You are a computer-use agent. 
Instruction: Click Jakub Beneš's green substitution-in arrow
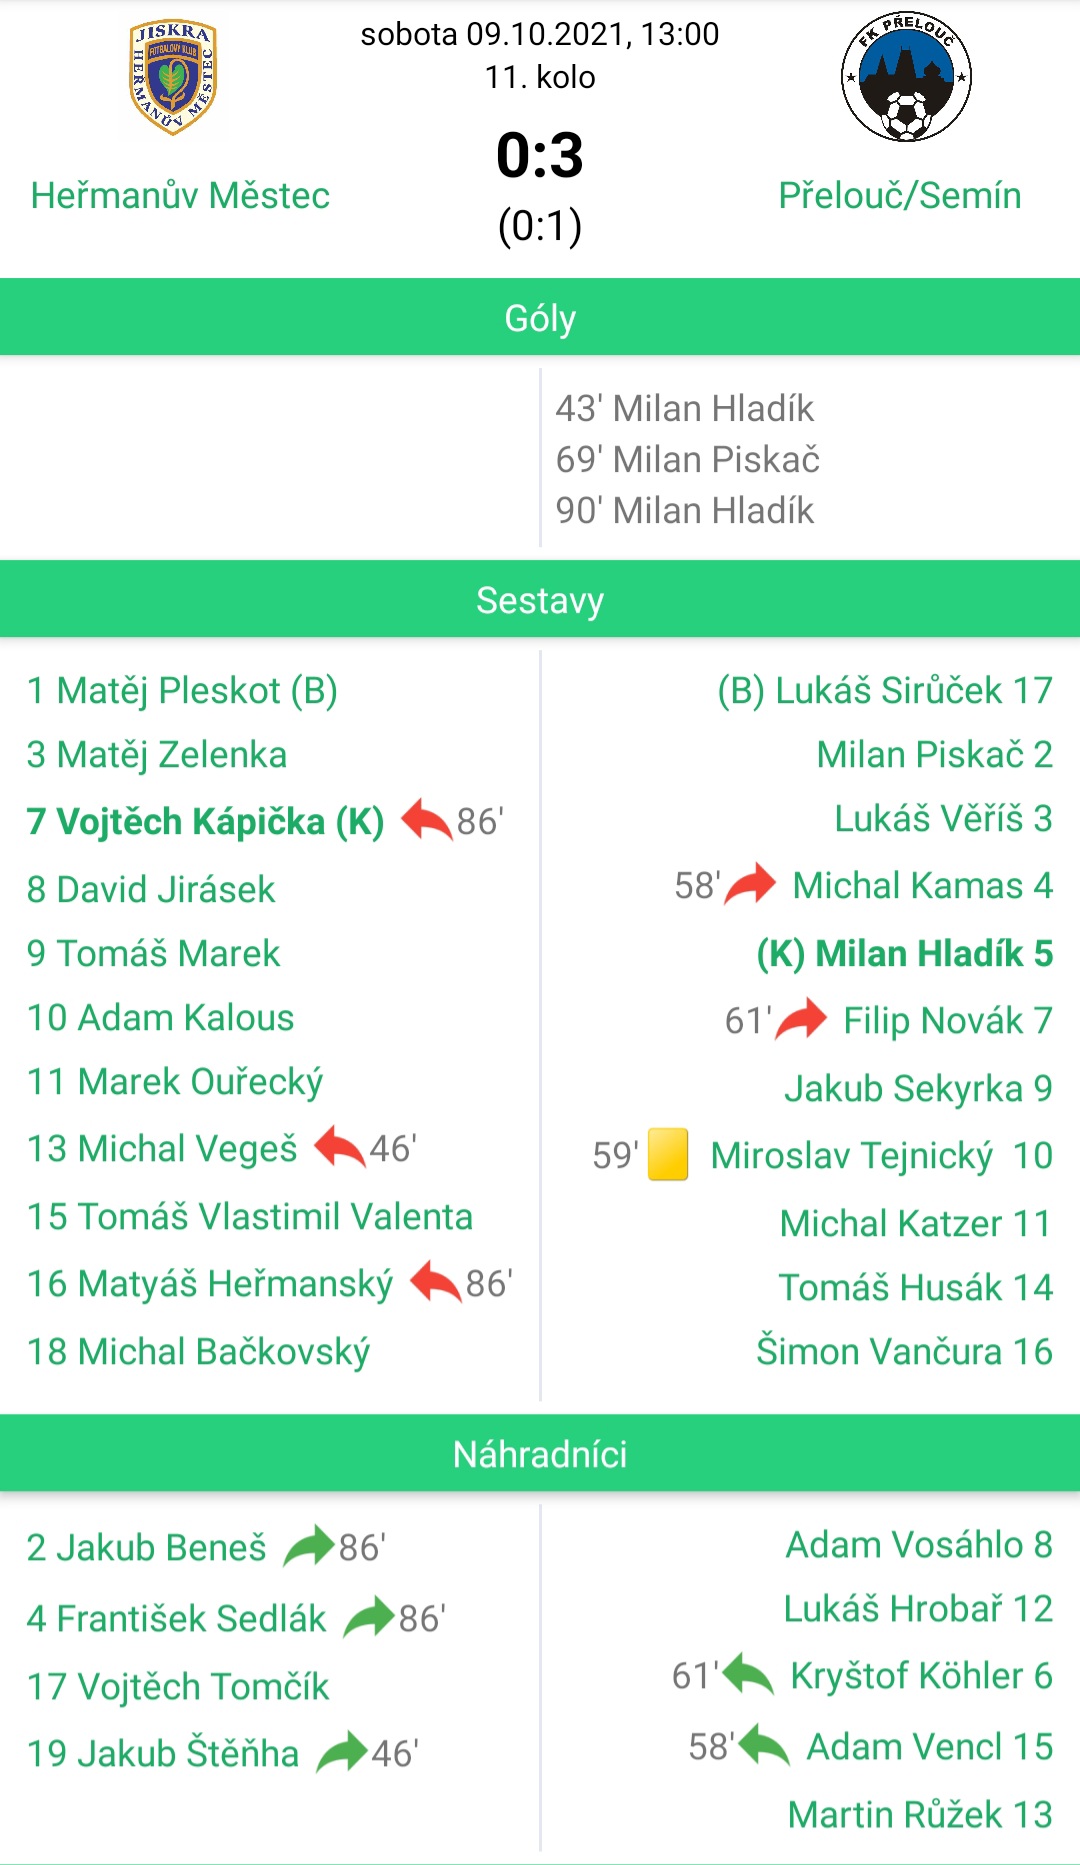309,1546
